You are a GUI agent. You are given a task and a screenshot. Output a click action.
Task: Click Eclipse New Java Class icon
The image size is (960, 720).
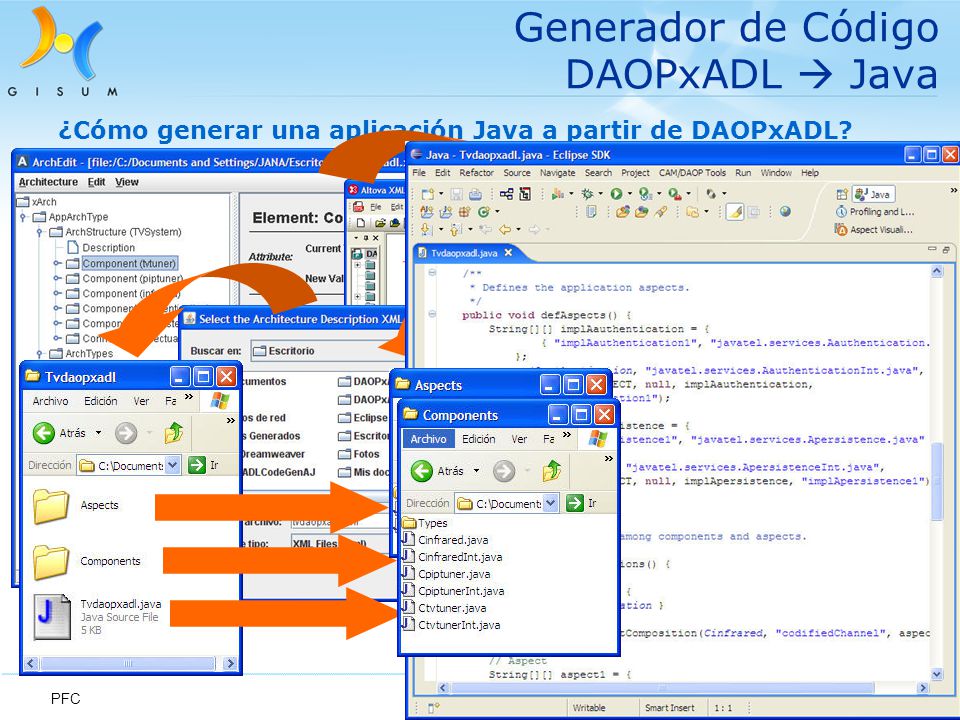tap(484, 211)
